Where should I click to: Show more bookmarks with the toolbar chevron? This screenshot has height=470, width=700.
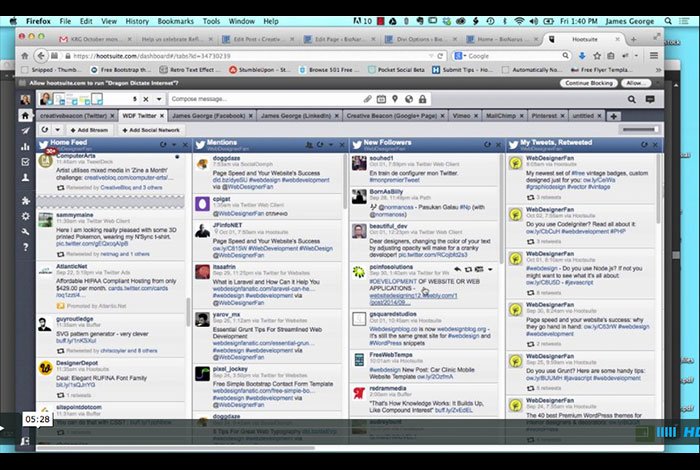point(658,70)
